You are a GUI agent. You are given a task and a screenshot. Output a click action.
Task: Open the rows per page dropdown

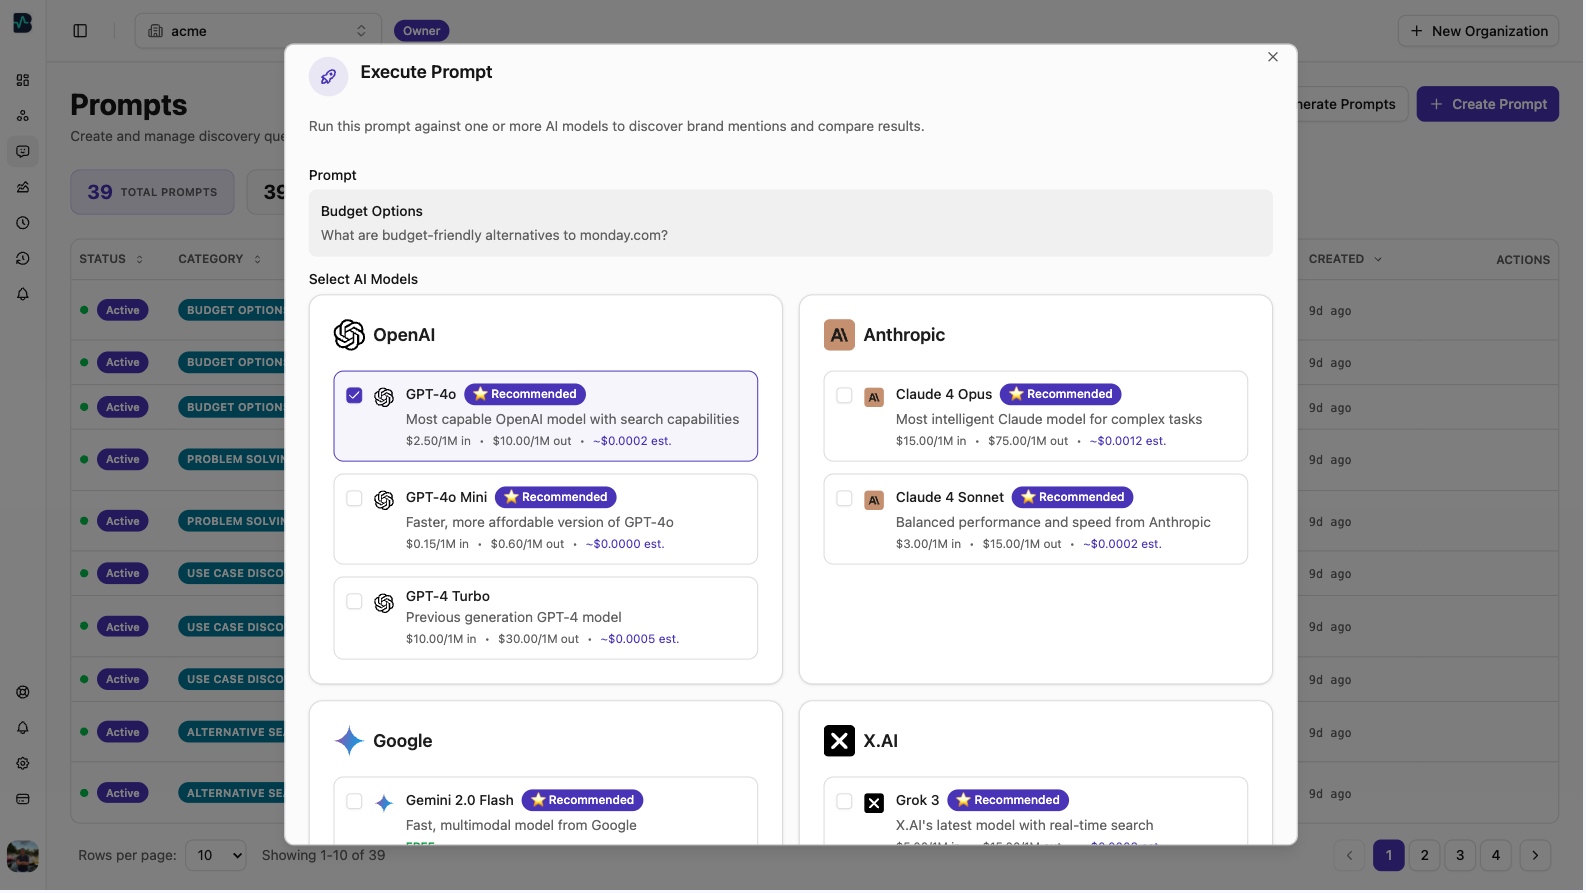point(216,856)
